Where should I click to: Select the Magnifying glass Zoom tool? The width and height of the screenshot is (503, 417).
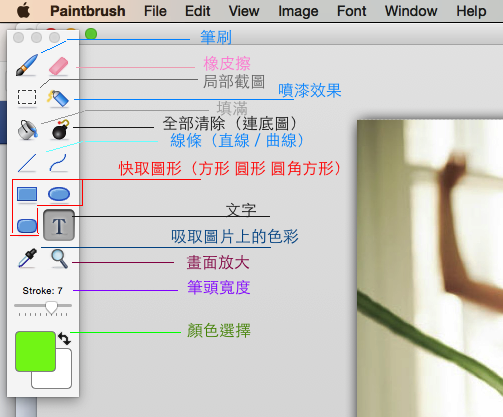click(x=59, y=259)
